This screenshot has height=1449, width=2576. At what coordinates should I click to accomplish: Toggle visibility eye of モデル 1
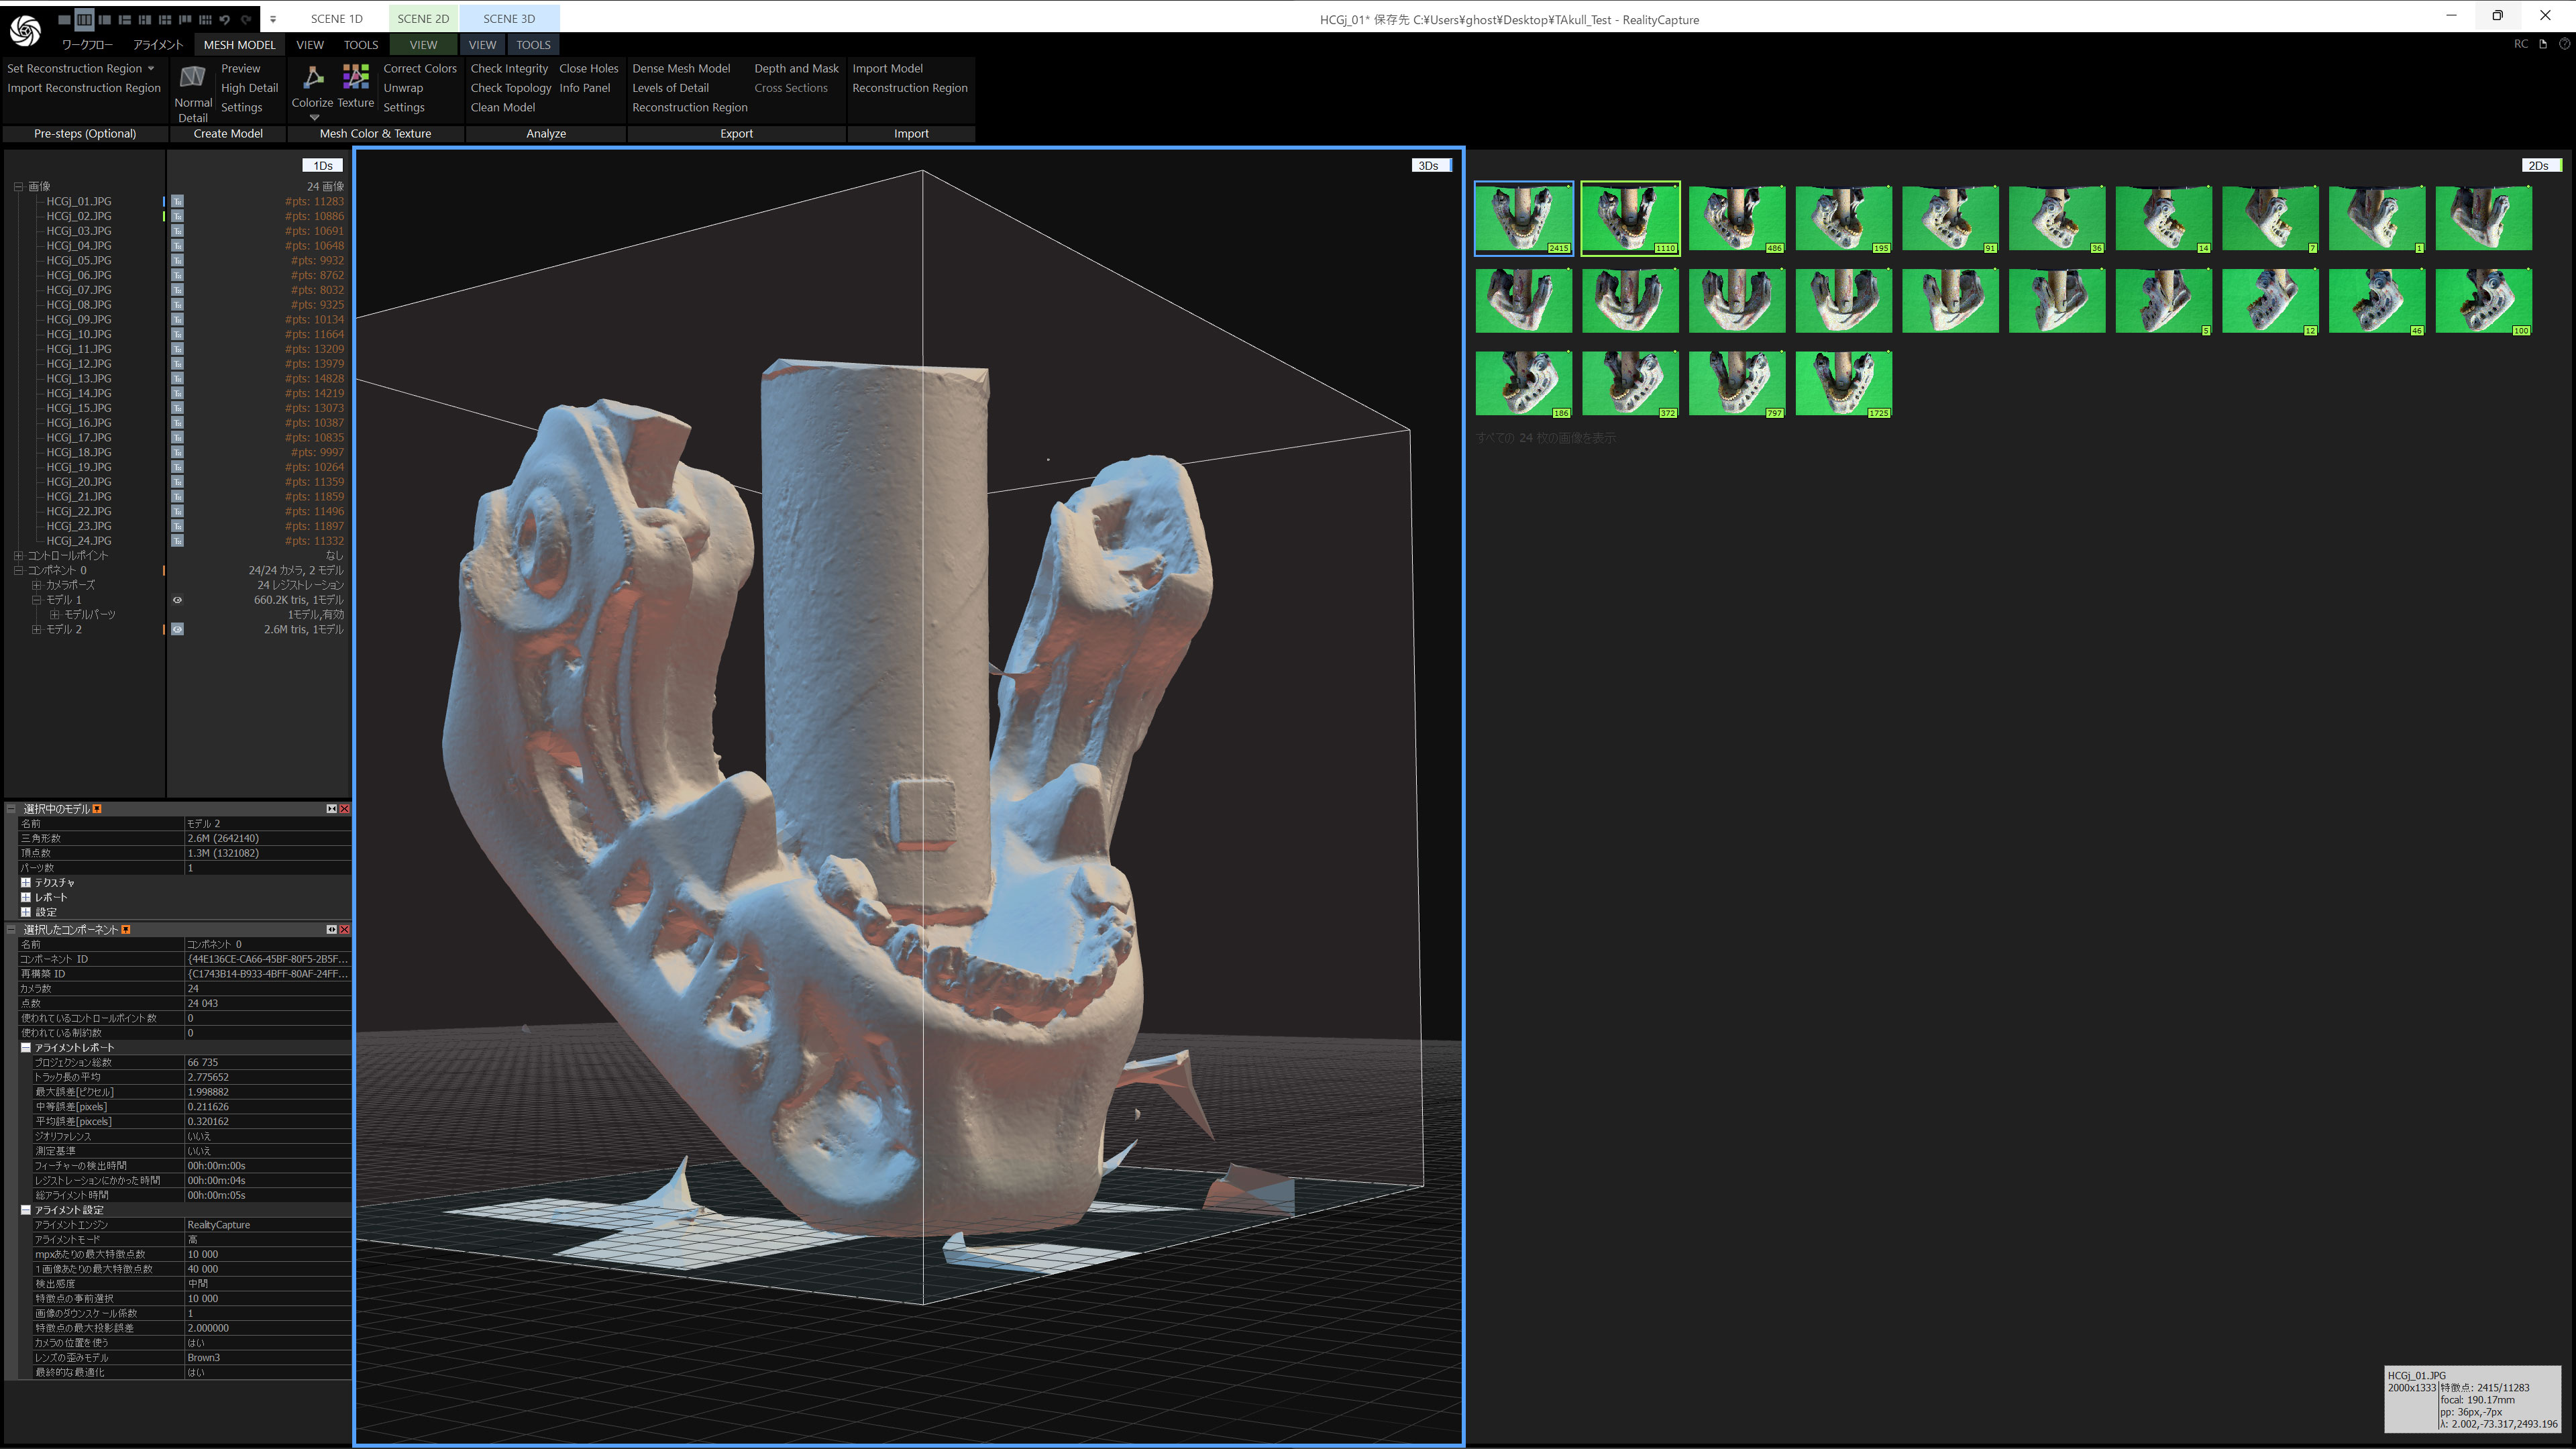coord(177,600)
